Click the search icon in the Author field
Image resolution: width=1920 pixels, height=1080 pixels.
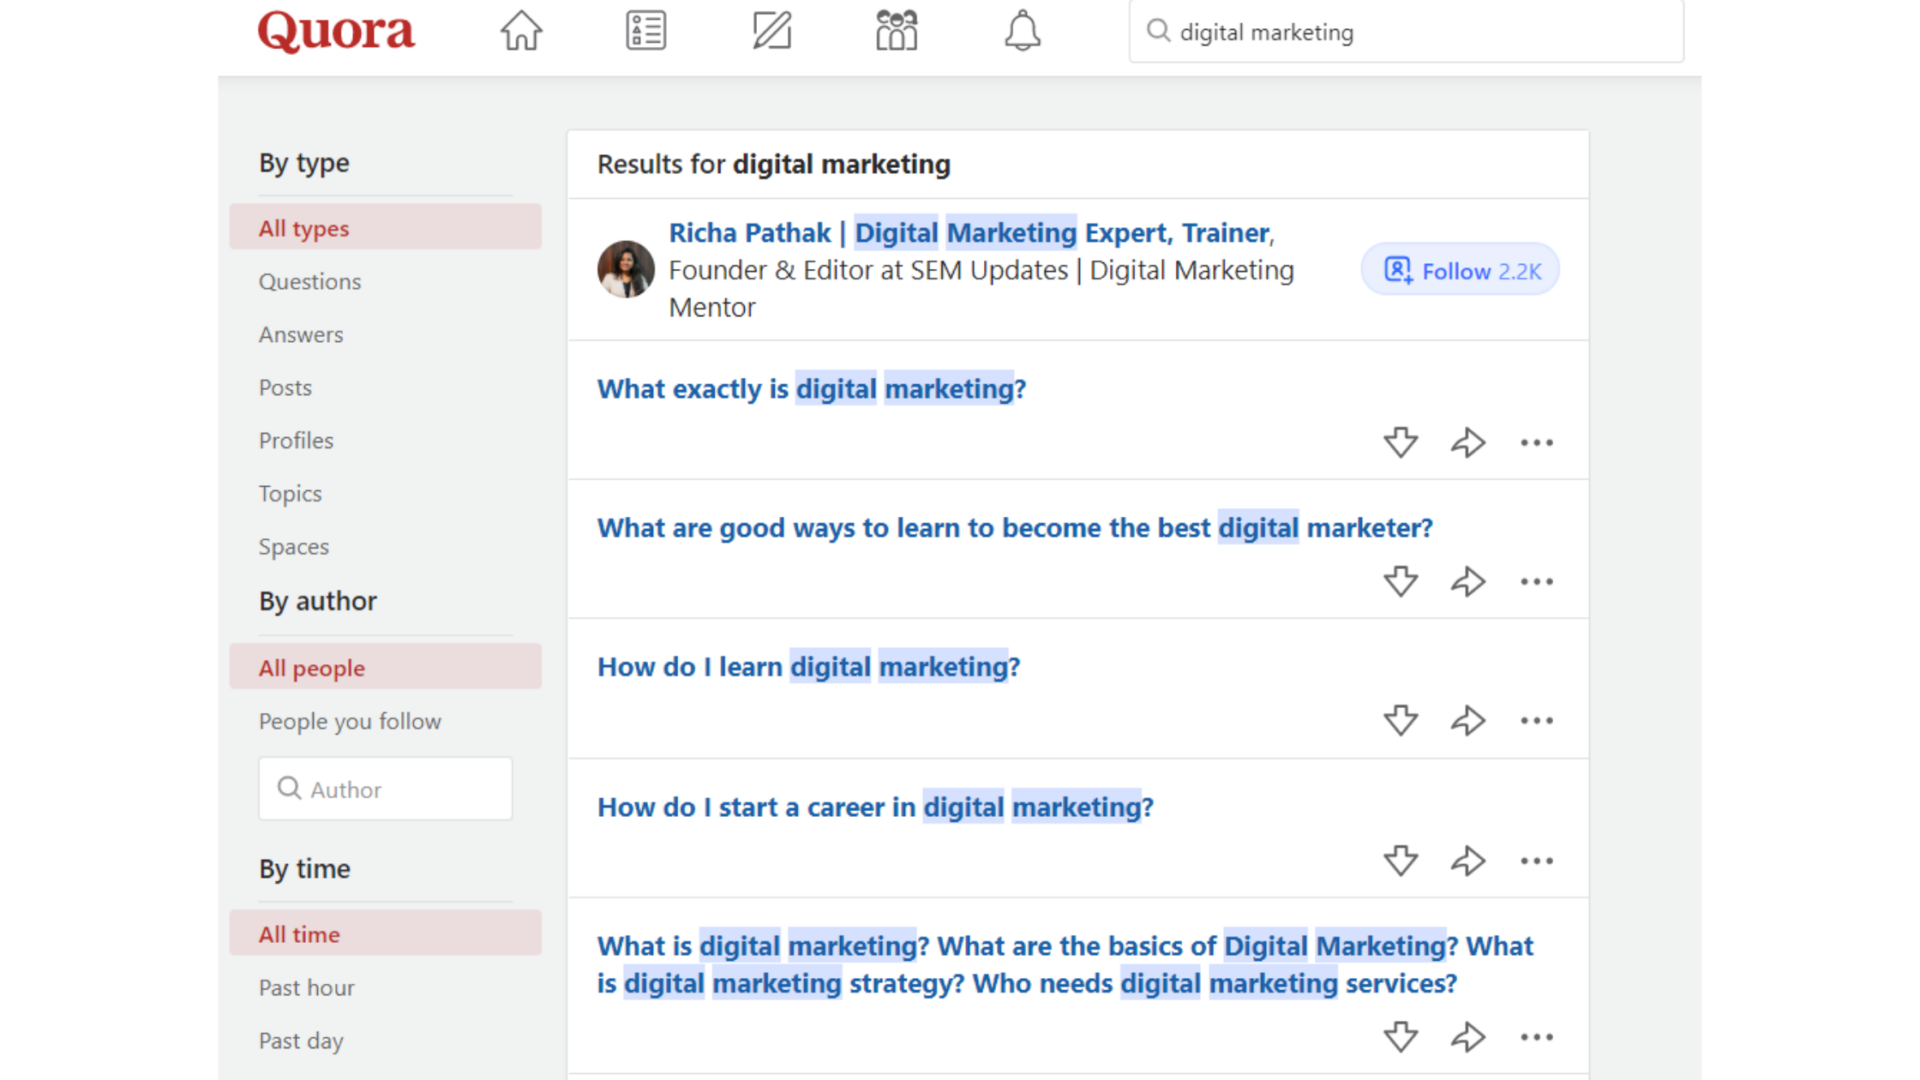click(289, 788)
